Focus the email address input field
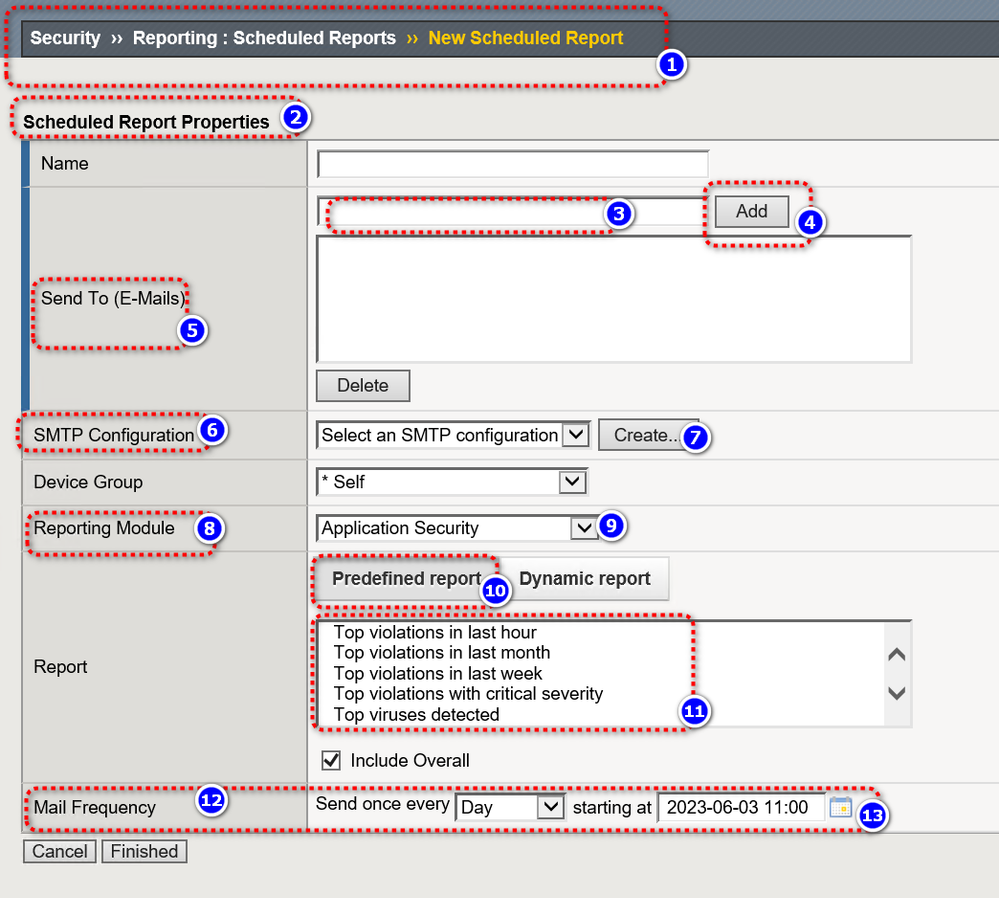The height and width of the screenshot is (898, 999). (x=512, y=212)
